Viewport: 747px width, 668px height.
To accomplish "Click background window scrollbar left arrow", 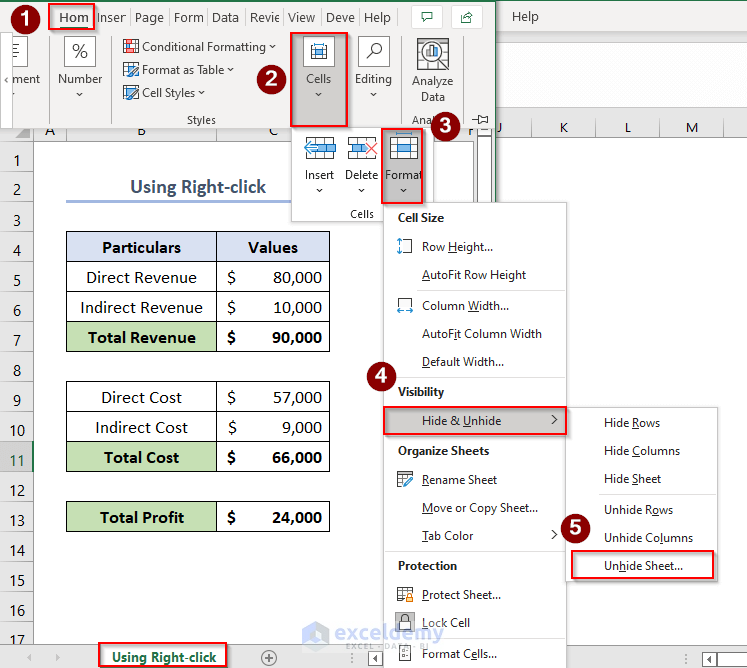I will tap(709, 659).
